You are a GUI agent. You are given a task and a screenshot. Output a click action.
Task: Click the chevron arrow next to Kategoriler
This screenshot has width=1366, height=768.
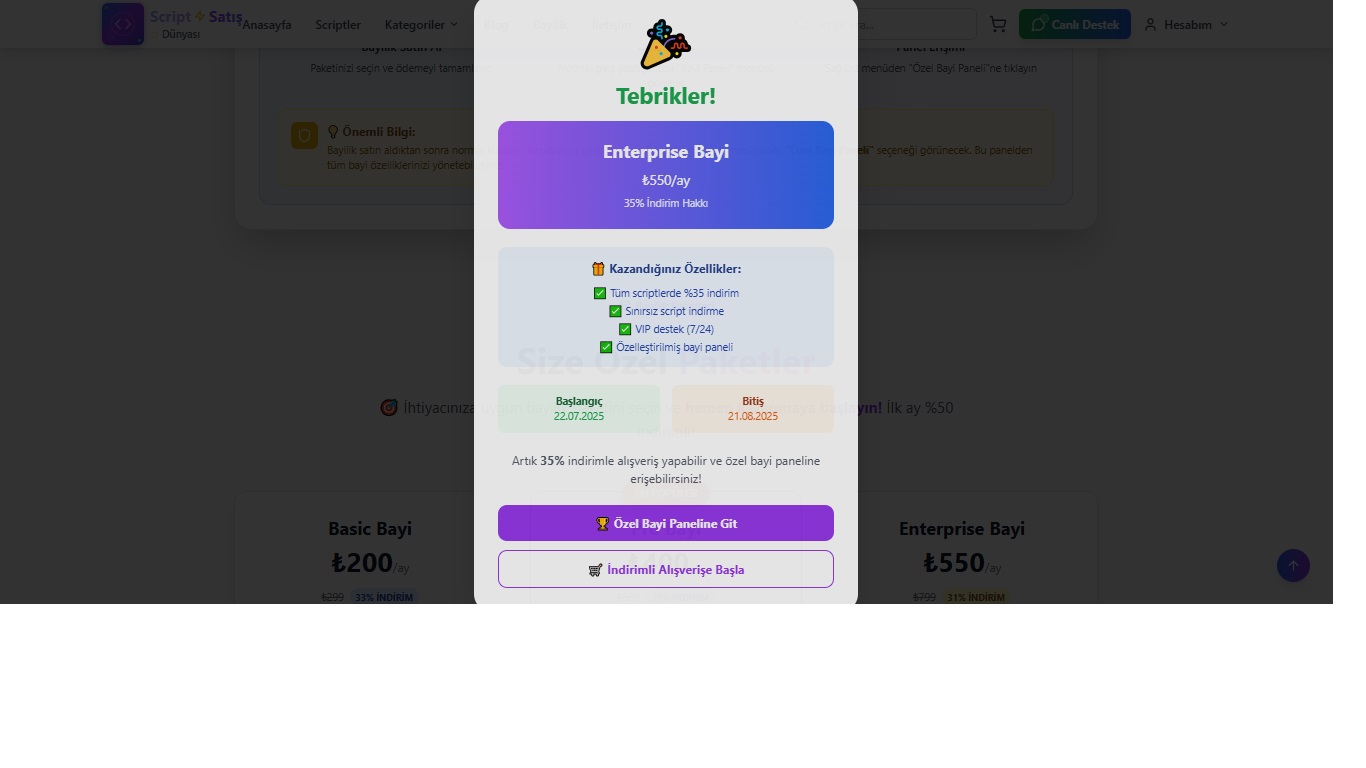point(454,24)
